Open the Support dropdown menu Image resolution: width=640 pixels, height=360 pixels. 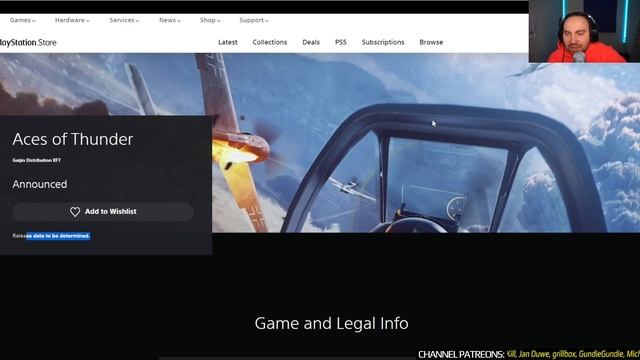click(253, 20)
